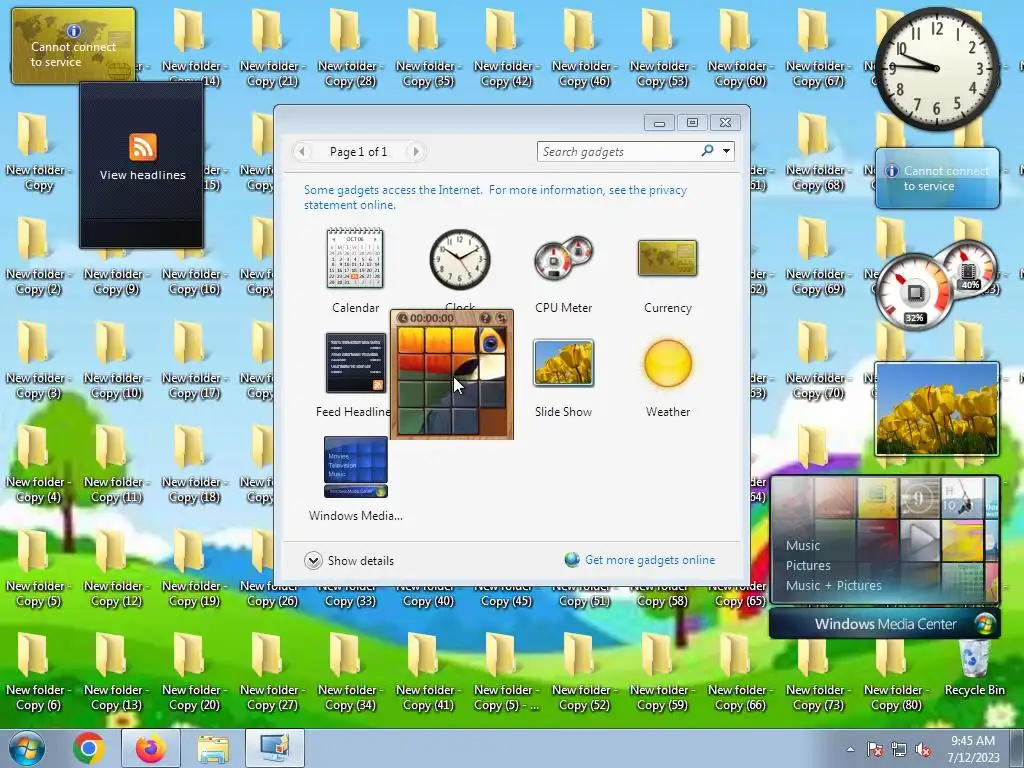This screenshot has height=768, width=1024.
Task: Focus the Search gadgets field
Action: tap(617, 152)
